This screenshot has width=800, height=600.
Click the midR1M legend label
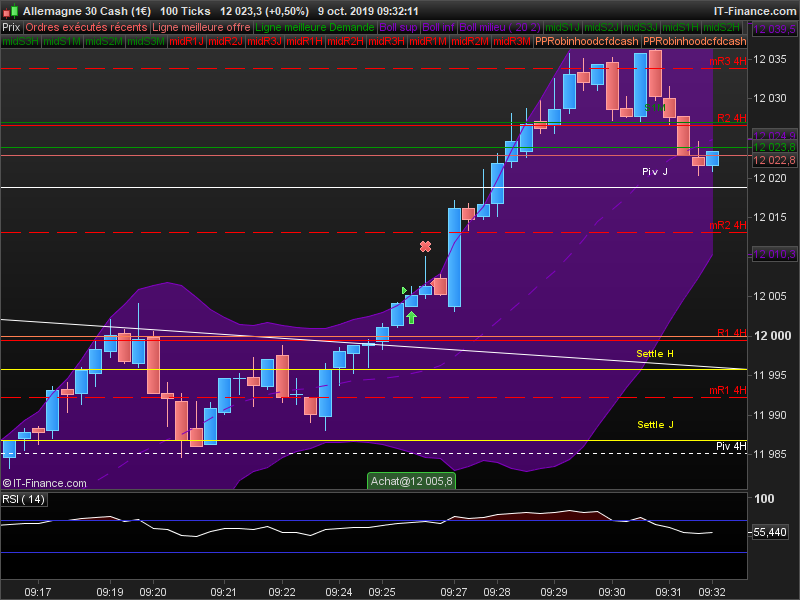tap(428, 41)
